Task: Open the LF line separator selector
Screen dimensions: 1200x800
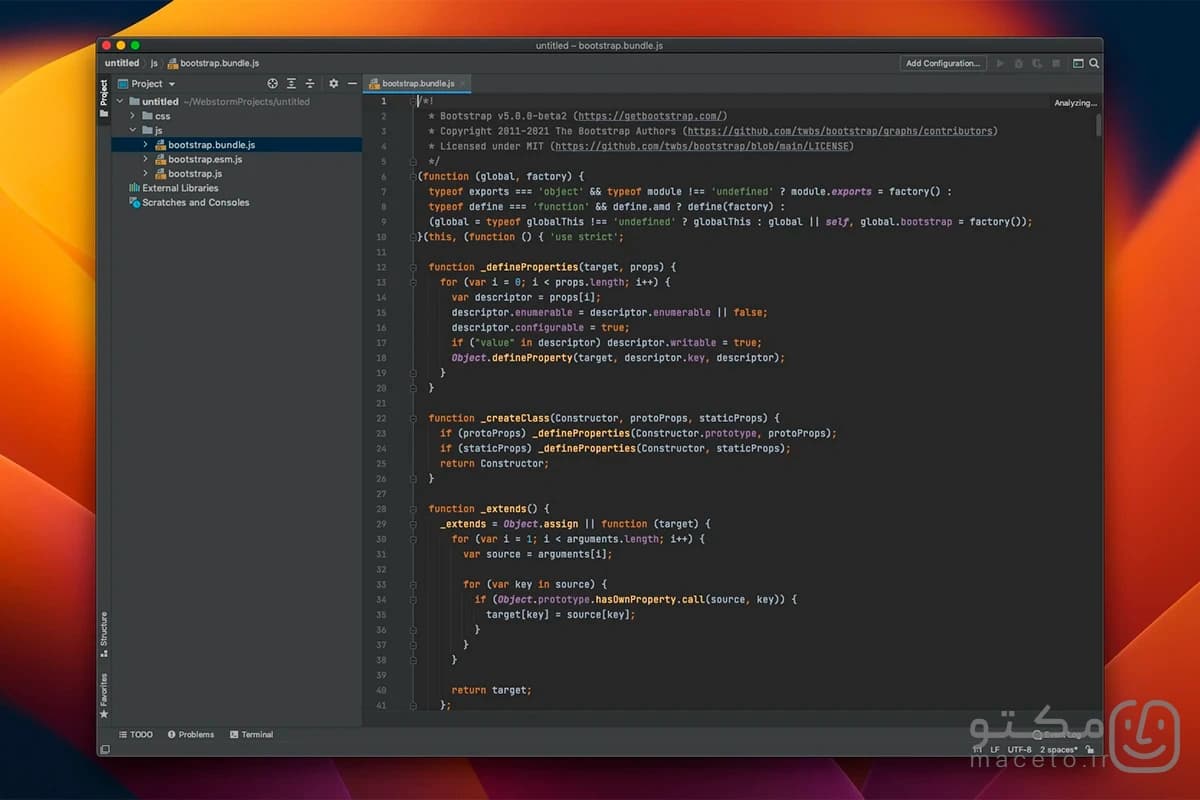Action: 995,749
